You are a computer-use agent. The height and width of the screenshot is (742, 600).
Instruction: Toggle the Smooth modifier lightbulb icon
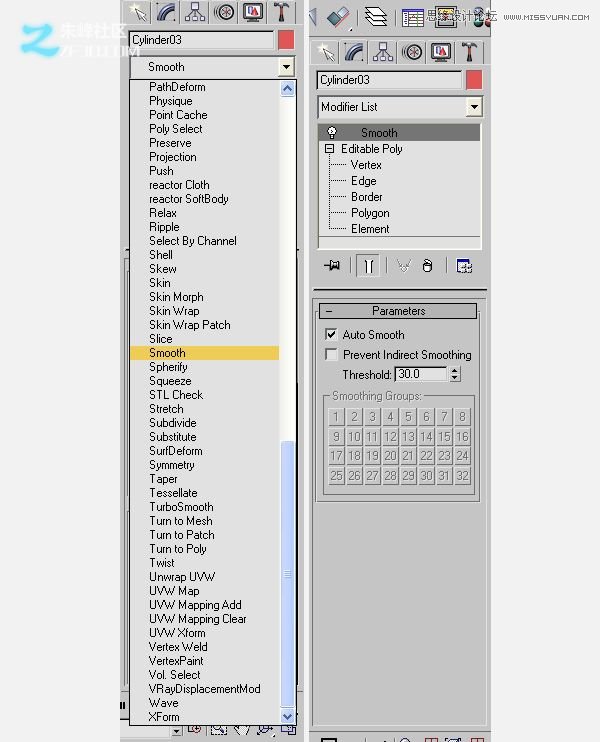(332, 132)
